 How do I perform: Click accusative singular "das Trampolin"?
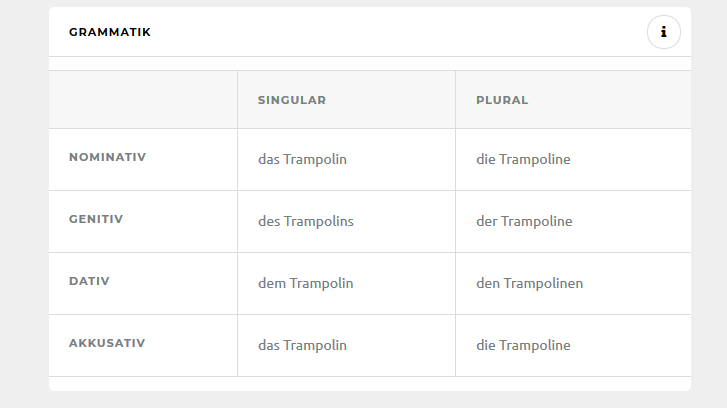[x=302, y=345]
